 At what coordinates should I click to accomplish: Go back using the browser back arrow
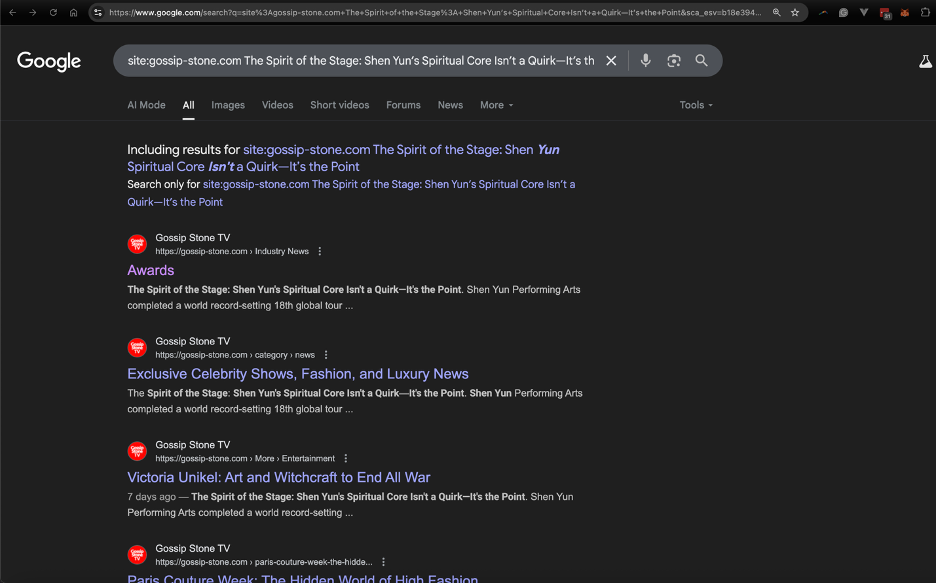[13, 12]
